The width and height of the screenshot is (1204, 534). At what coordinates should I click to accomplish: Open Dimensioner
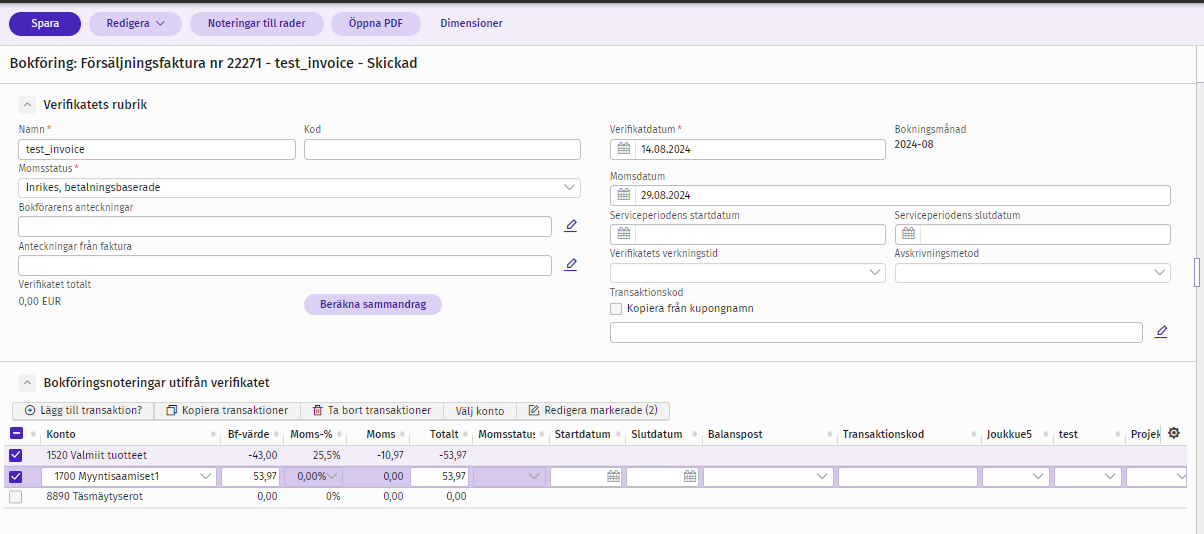click(472, 23)
